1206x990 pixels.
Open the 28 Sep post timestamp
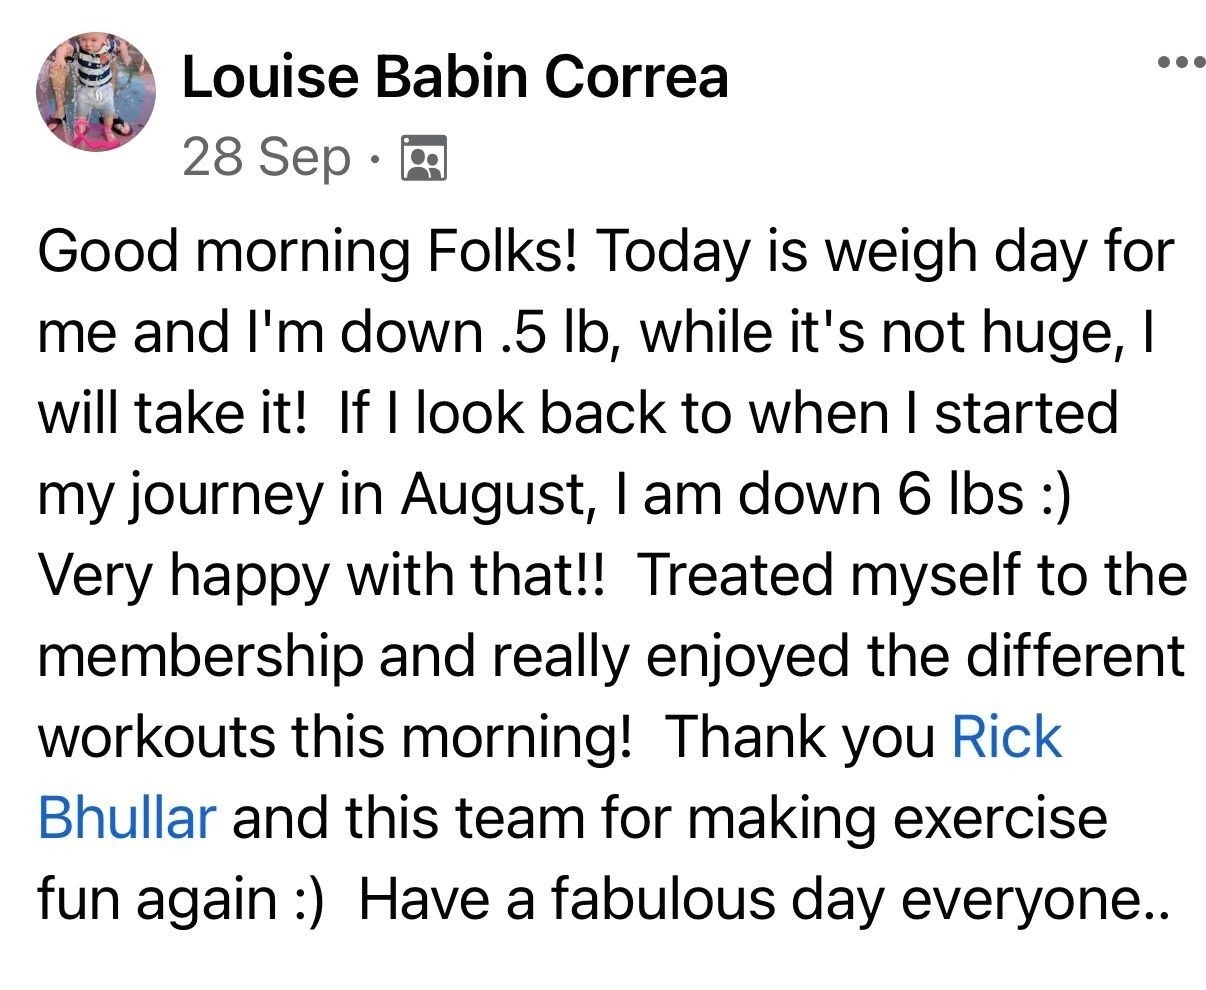[267, 158]
